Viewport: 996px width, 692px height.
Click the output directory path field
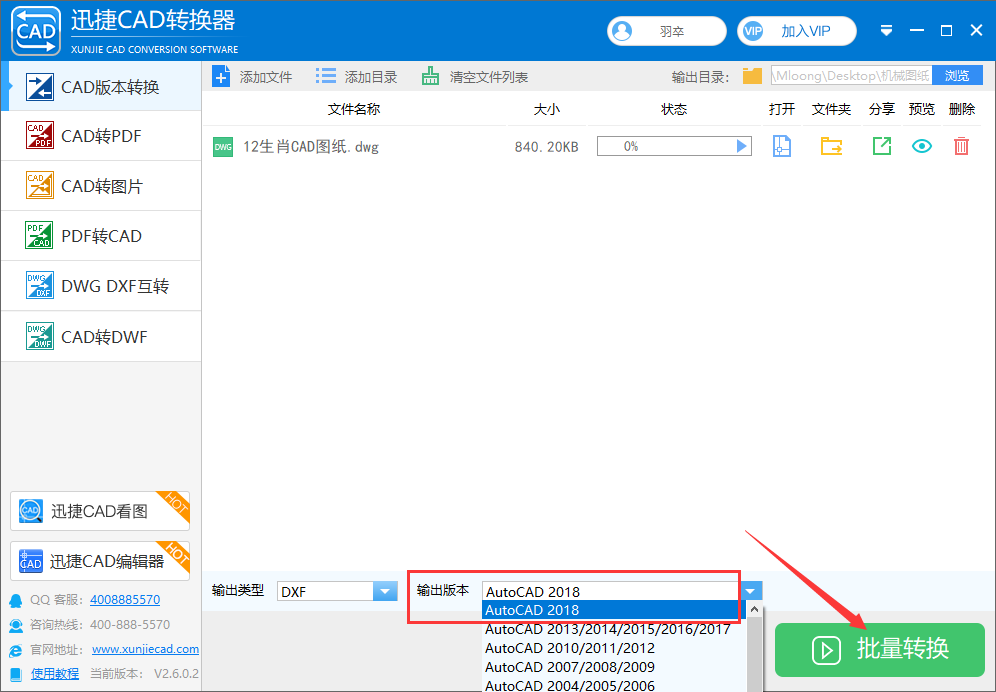click(x=851, y=76)
